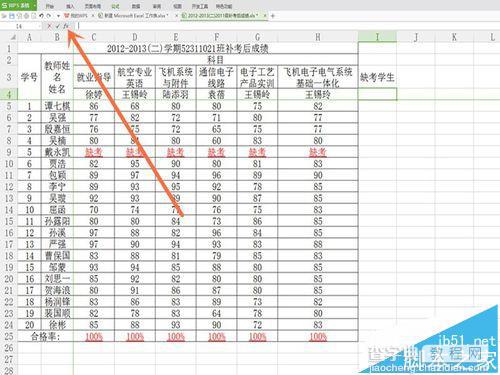
Task: Click the 飞机电子电气系统基础一体化 header cell
Action: 318,77
